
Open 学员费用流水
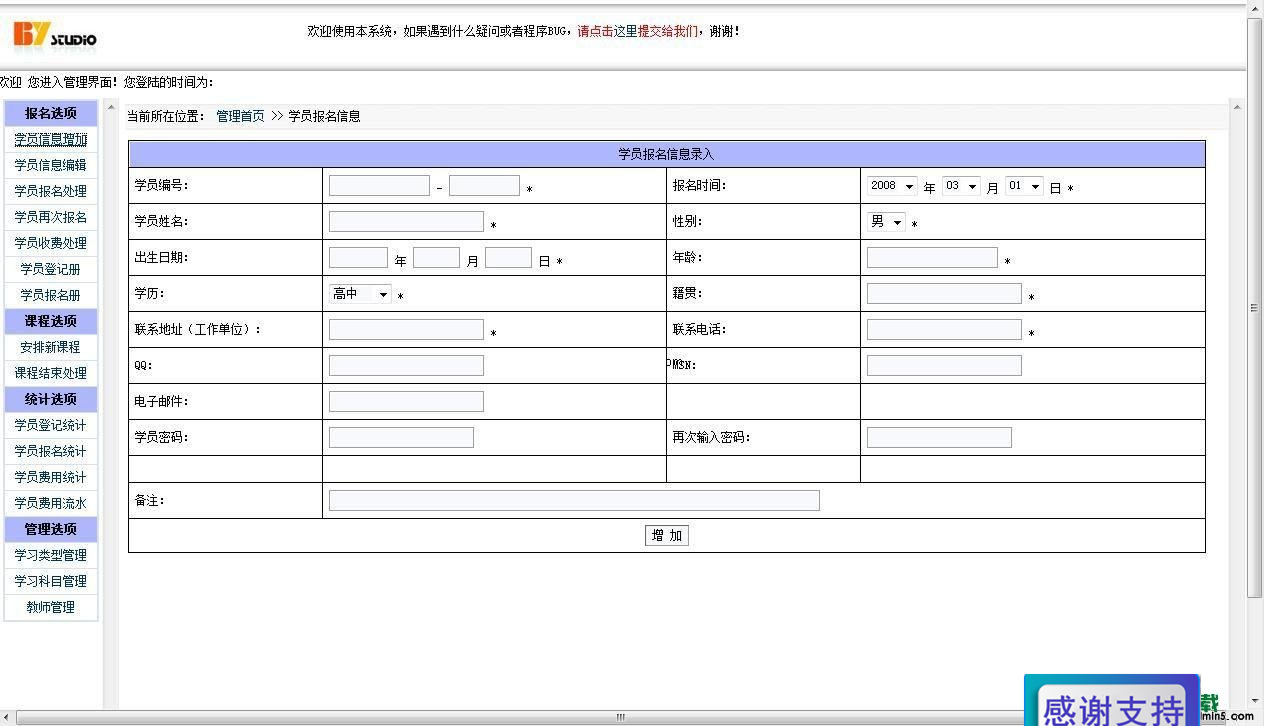(51, 503)
